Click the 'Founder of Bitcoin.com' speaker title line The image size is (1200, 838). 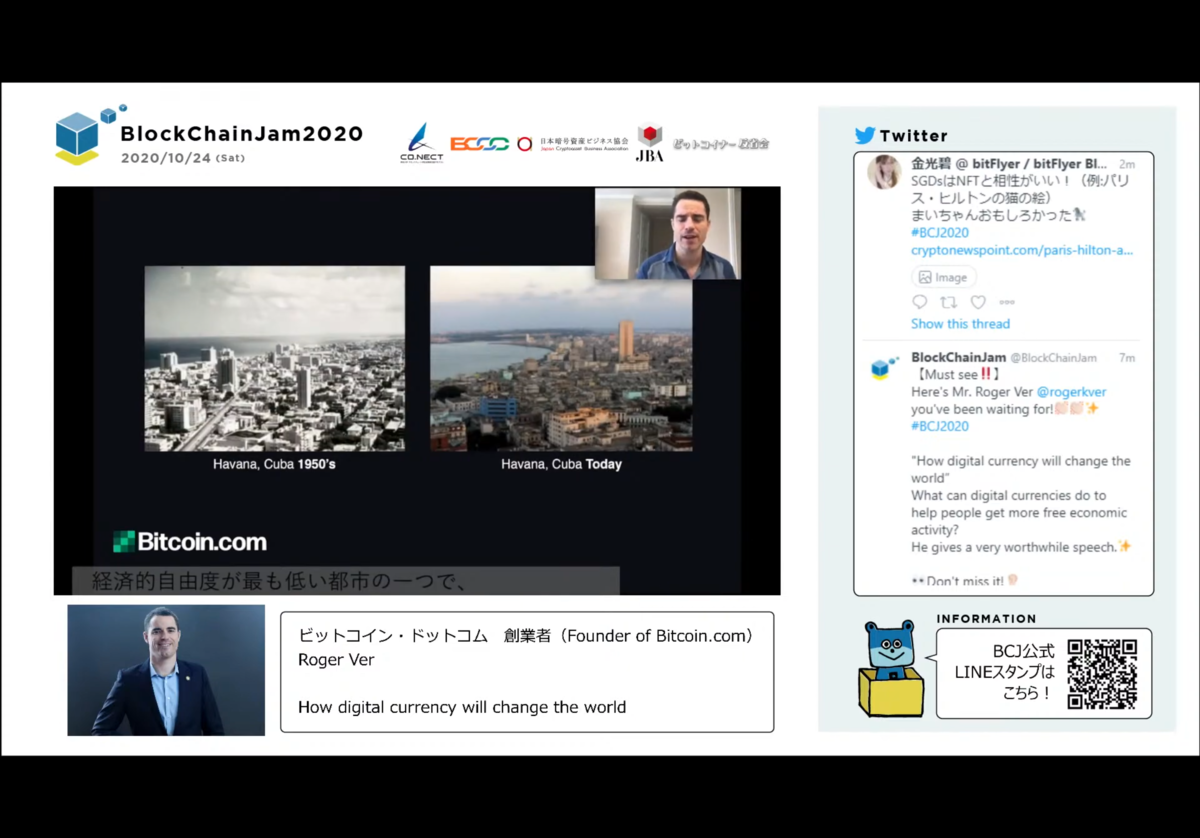[x=526, y=636]
